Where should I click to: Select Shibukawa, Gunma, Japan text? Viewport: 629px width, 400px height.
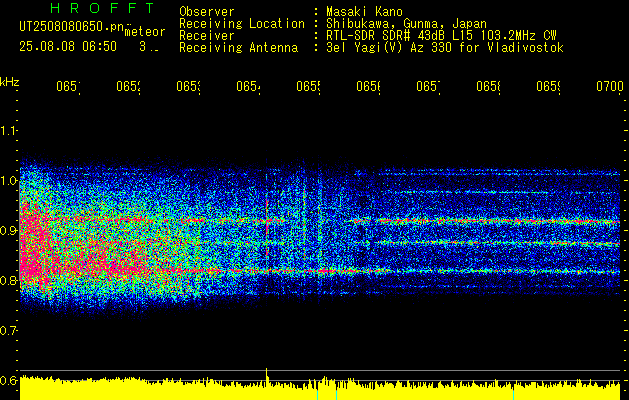406,24
